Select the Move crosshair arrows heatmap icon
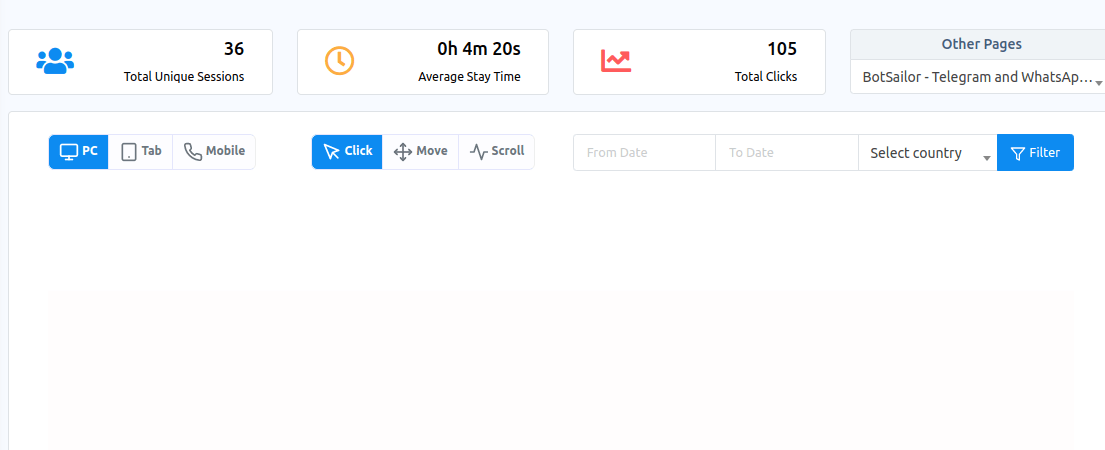1105x450 pixels. [x=403, y=152]
